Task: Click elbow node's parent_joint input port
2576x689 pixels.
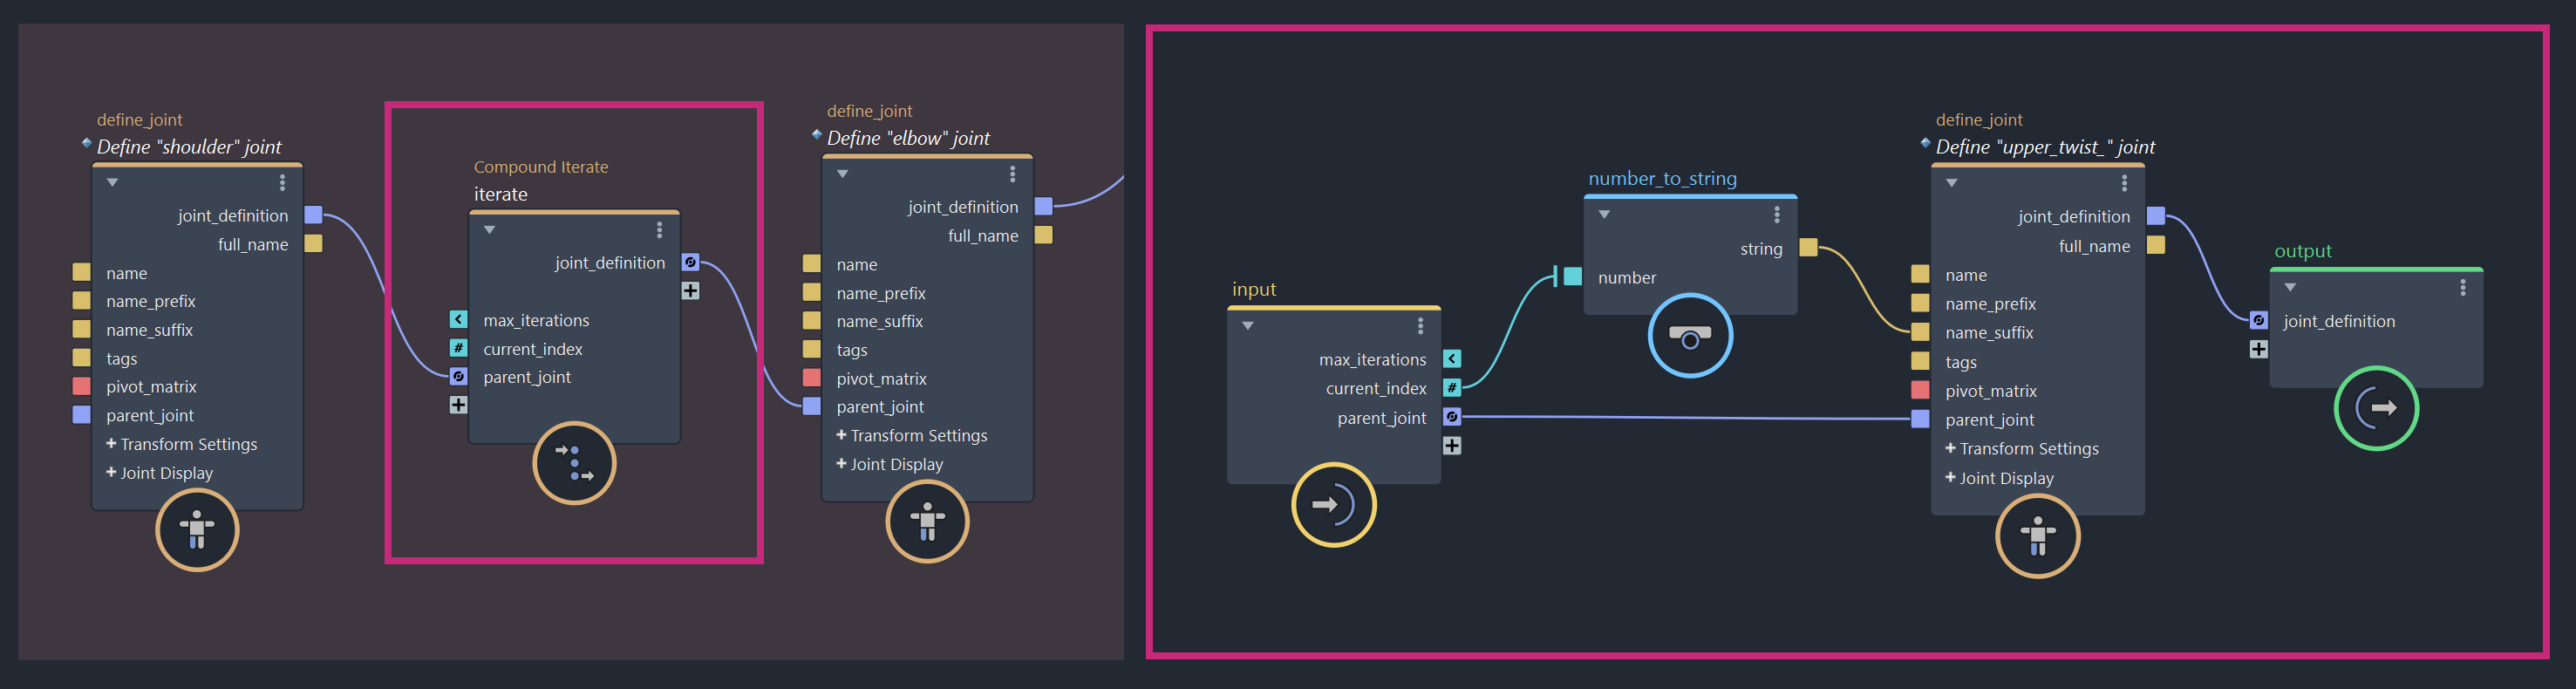Action: pyautogui.click(x=812, y=406)
